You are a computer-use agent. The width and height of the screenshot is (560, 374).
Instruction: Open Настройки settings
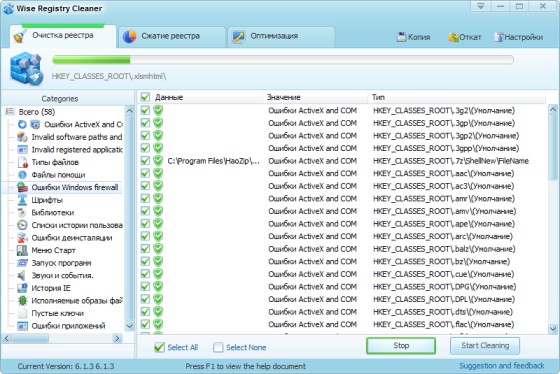519,37
